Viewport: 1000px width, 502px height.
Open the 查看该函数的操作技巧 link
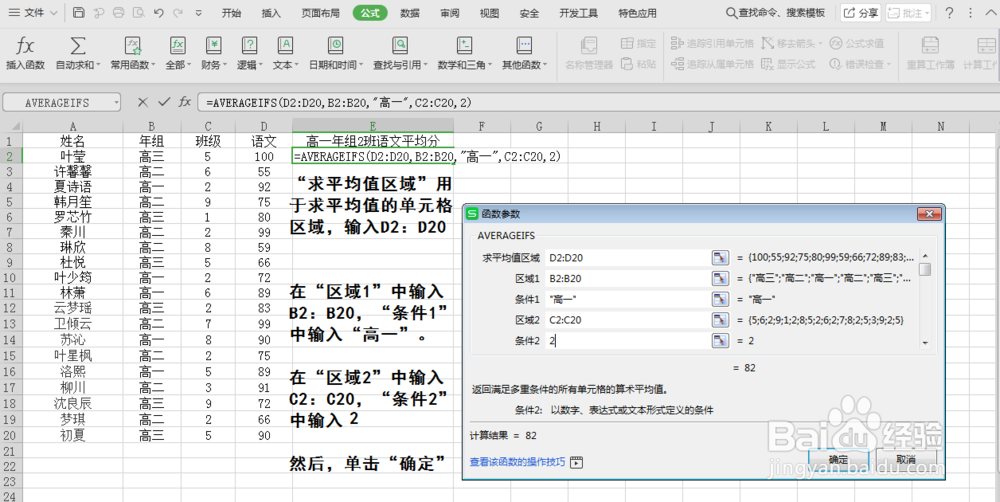(517, 462)
